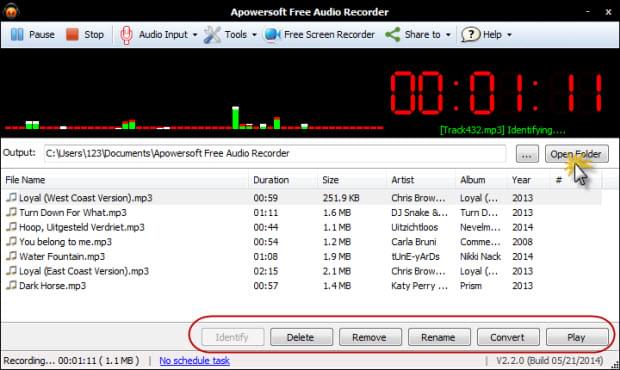Click music note icon beside You belong to me.mp3
Viewport: 620px width, 370px height.
tap(11, 241)
